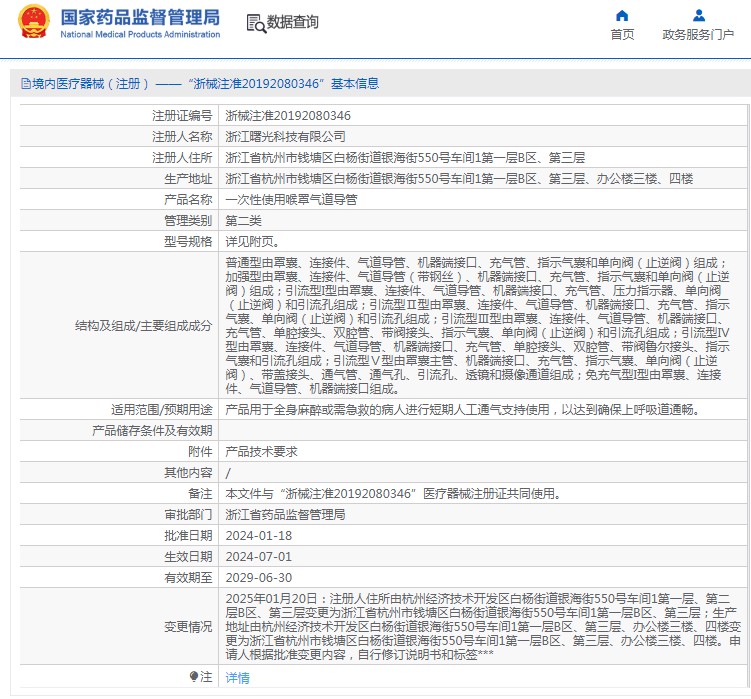Click the 其他内容 slash value
Viewport: 751px width, 699px height.
pyautogui.click(x=228, y=473)
